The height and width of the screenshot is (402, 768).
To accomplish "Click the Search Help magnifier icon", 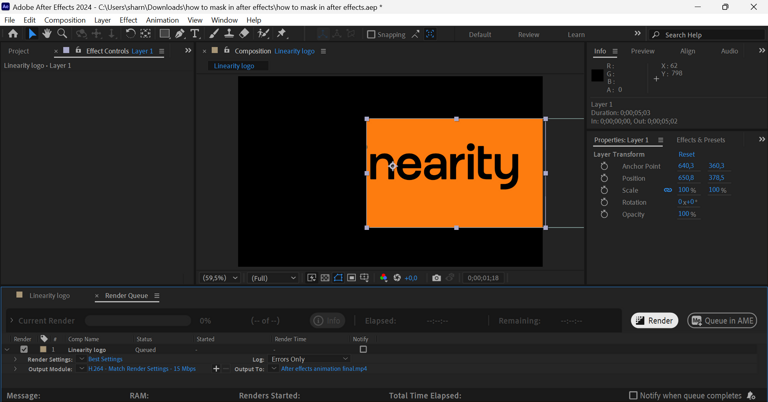I will tap(655, 35).
